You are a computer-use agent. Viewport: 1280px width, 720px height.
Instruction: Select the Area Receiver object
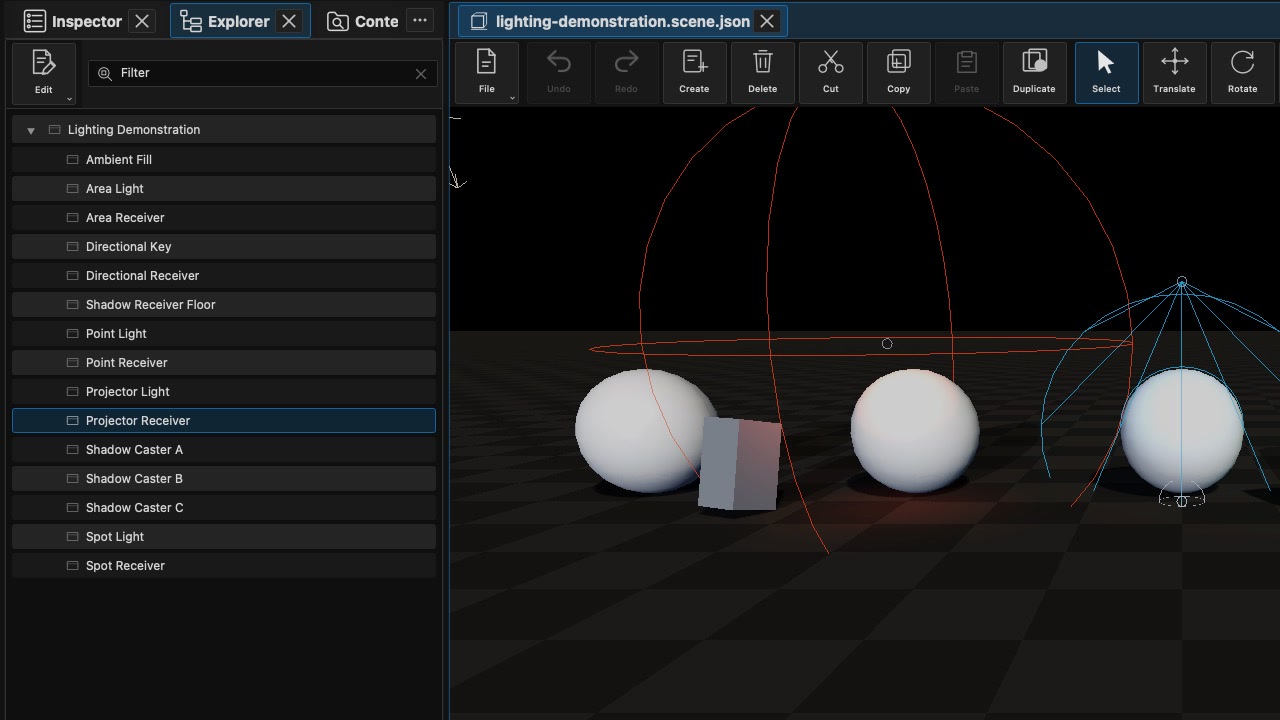tap(224, 218)
